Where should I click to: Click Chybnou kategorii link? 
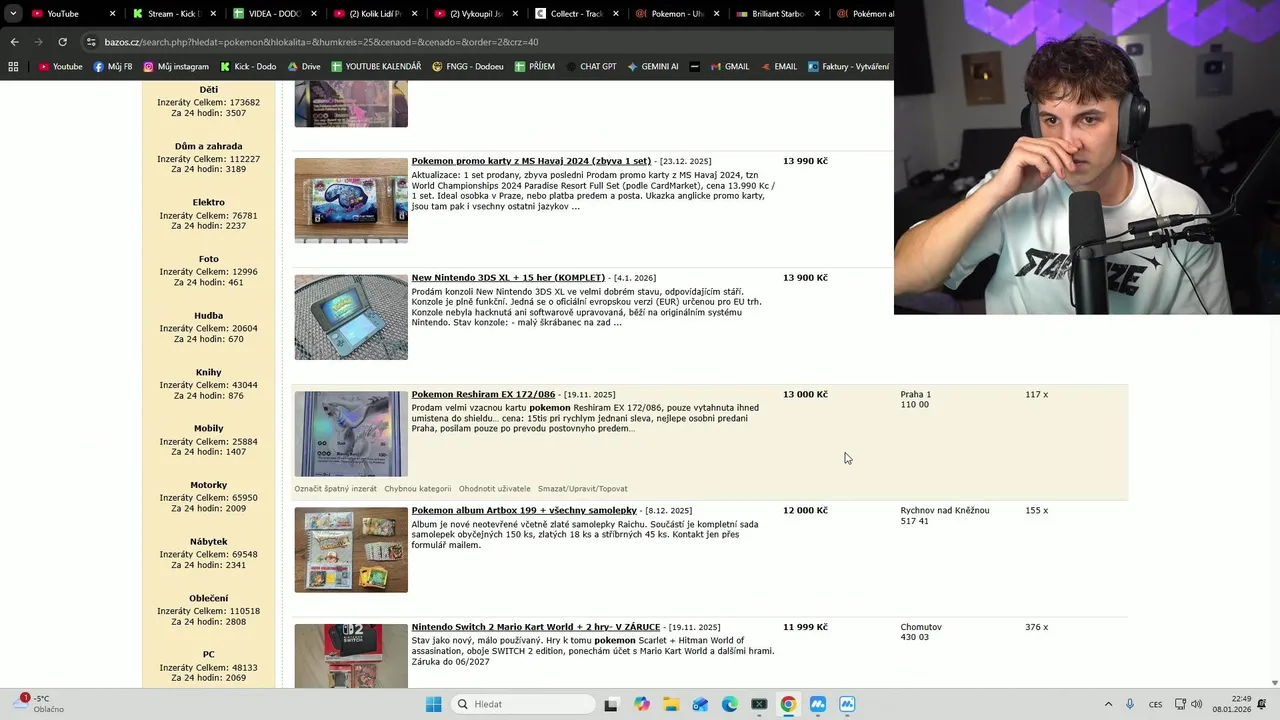coord(418,489)
